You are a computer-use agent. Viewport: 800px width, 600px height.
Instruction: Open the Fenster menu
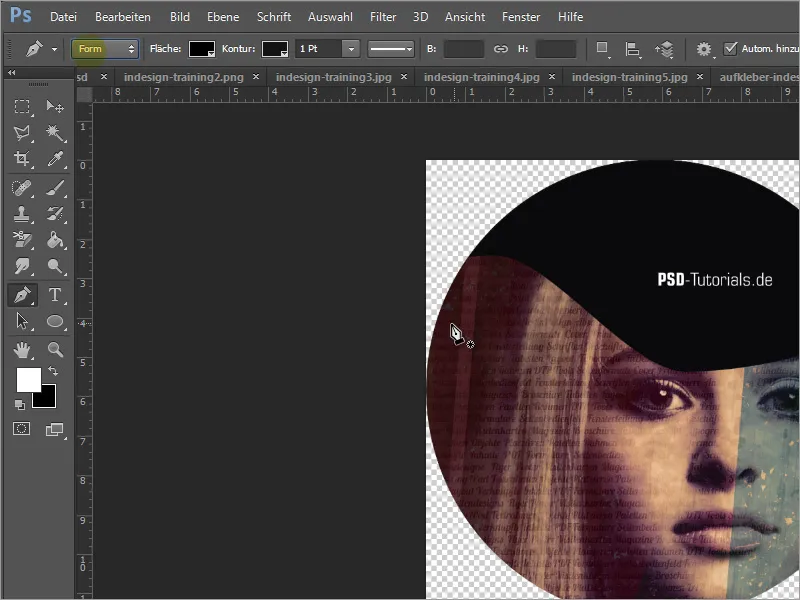[x=521, y=17]
